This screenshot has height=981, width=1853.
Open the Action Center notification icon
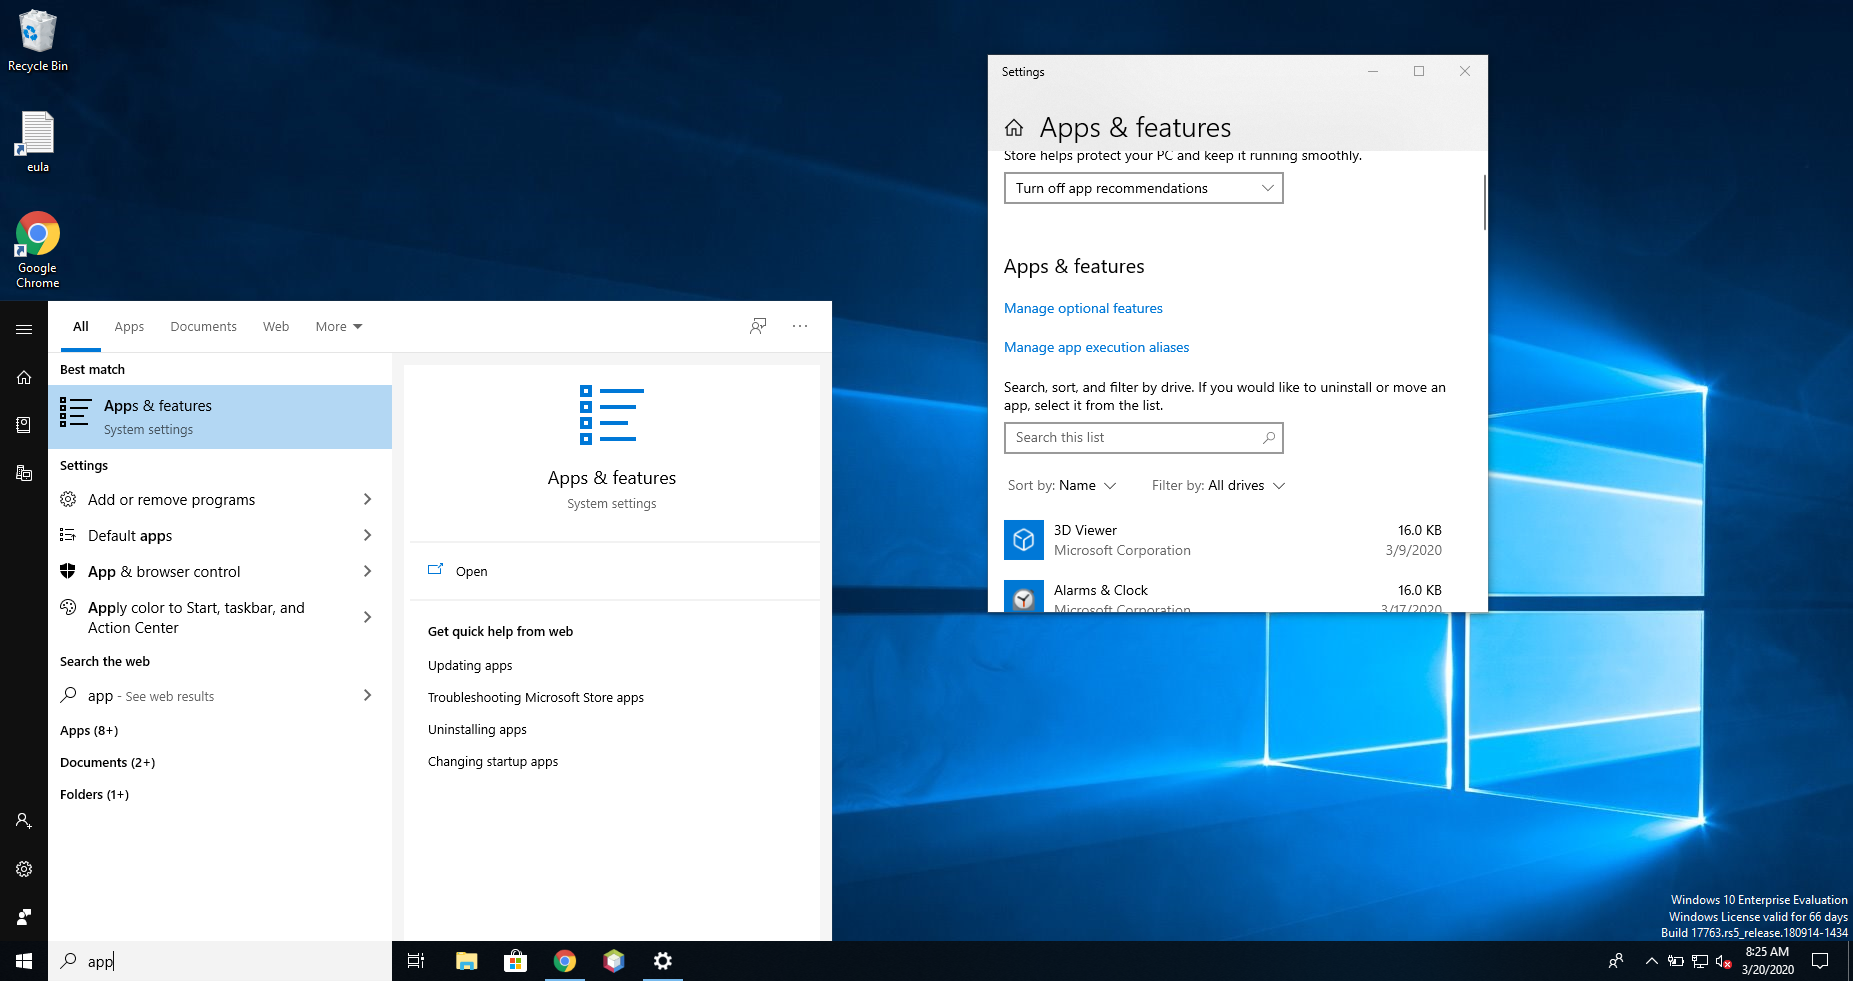pos(1820,961)
